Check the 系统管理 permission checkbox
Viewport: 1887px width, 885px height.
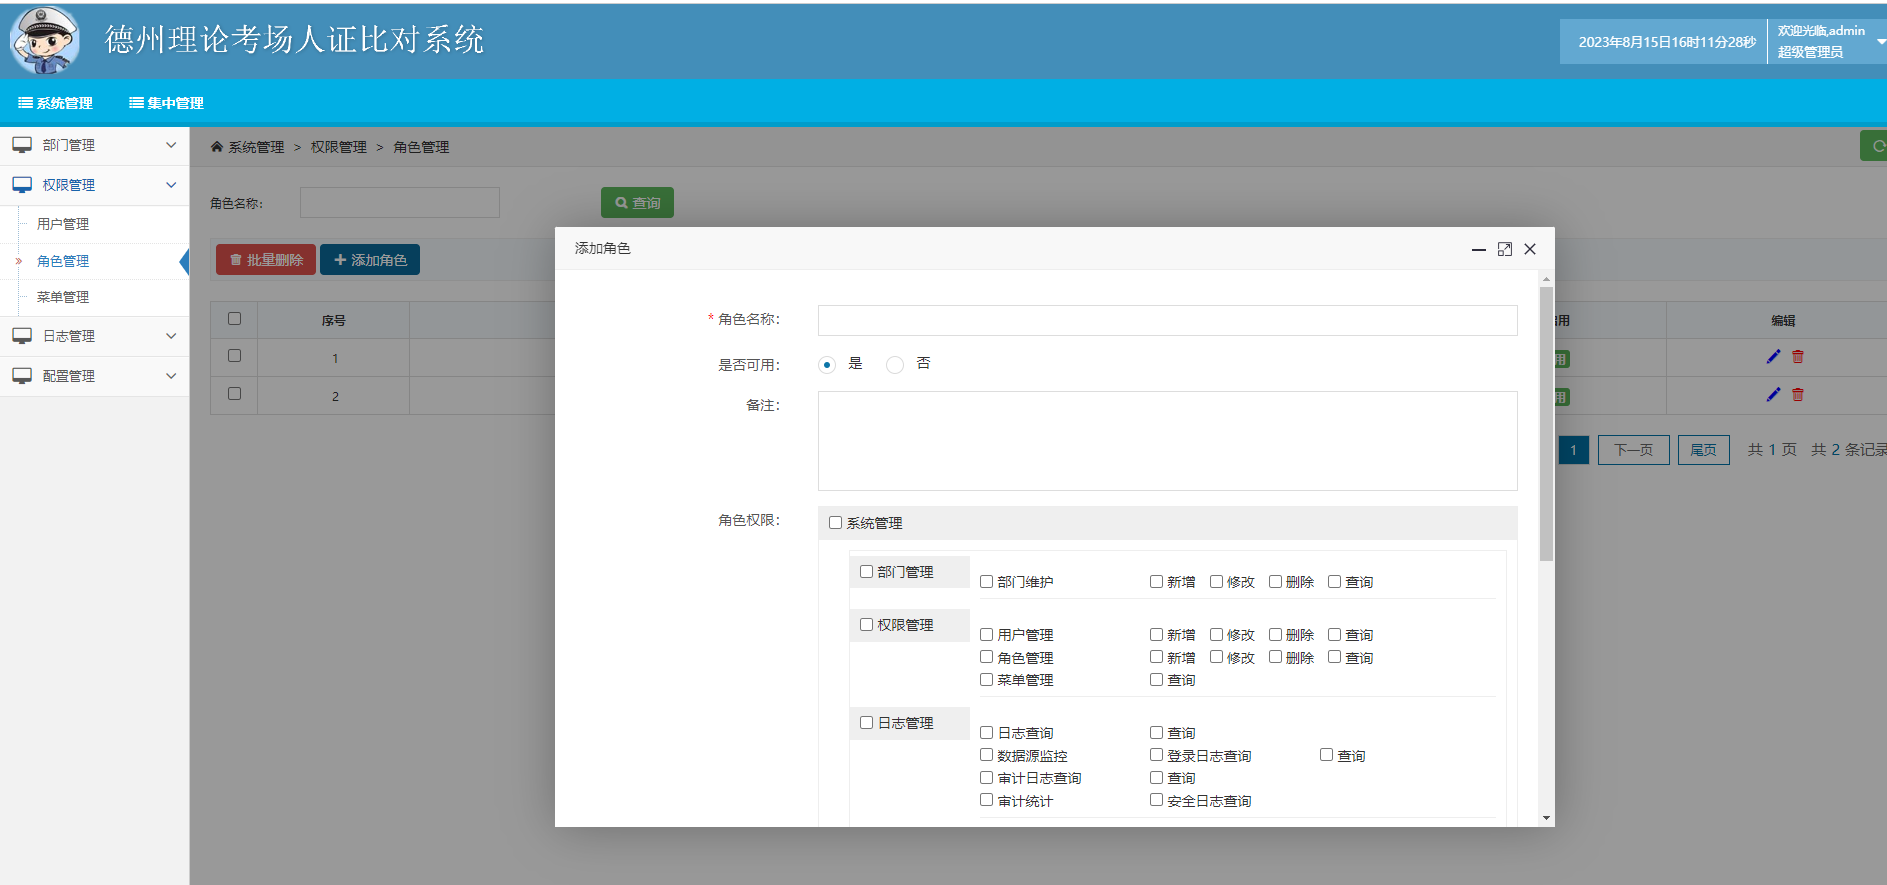(x=835, y=523)
